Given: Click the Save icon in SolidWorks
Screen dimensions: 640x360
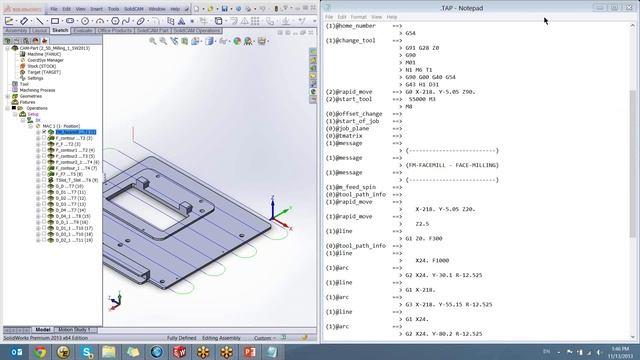Looking at the screenshot, I should coord(224,9).
